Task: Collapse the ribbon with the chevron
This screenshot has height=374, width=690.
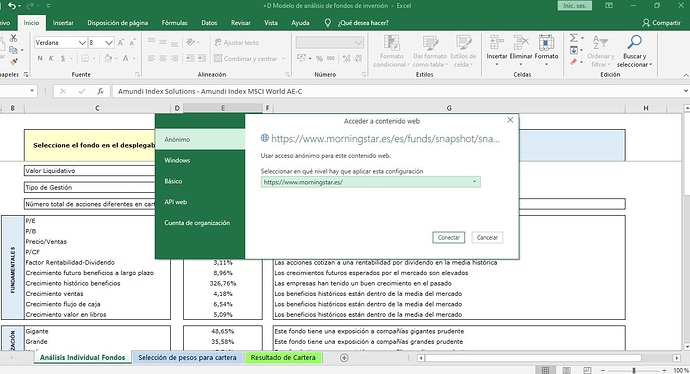Action: pos(685,75)
